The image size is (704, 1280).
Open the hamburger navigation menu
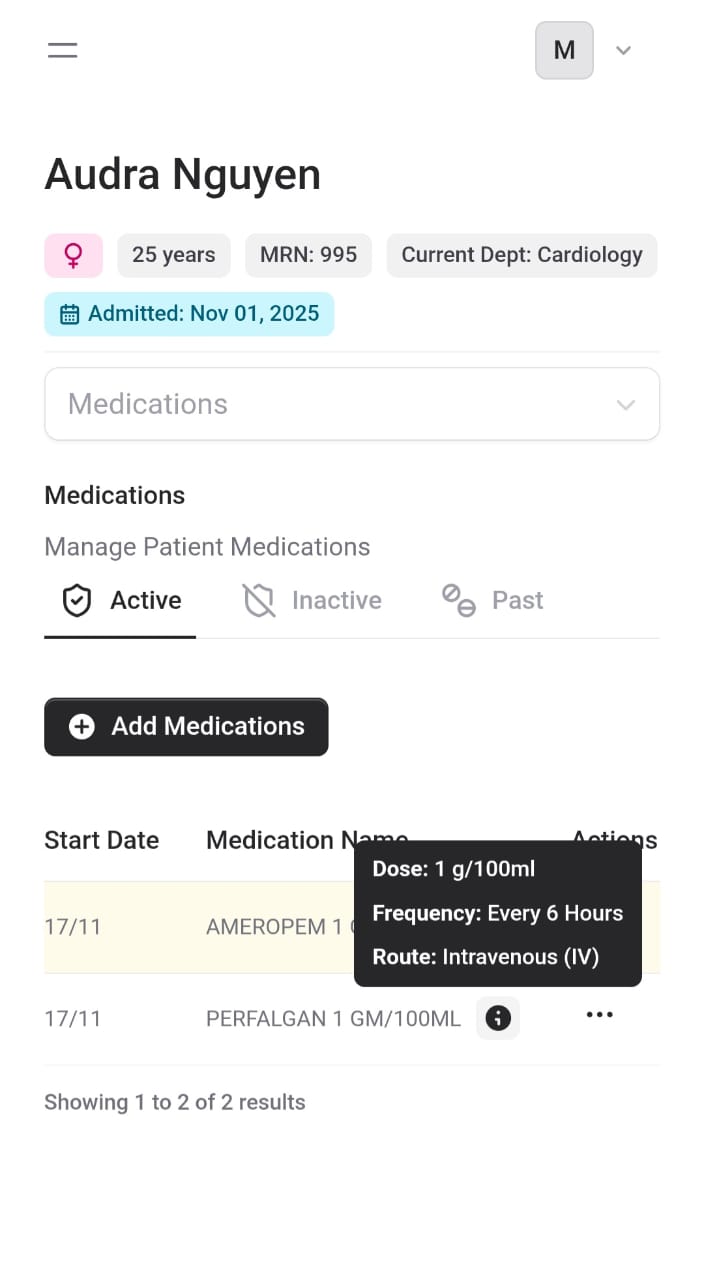pos(62,49)
